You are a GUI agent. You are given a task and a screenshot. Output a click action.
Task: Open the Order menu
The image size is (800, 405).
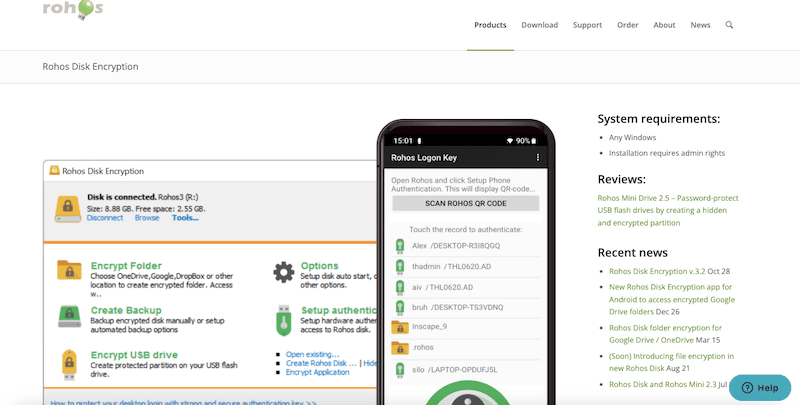point(628,25)
